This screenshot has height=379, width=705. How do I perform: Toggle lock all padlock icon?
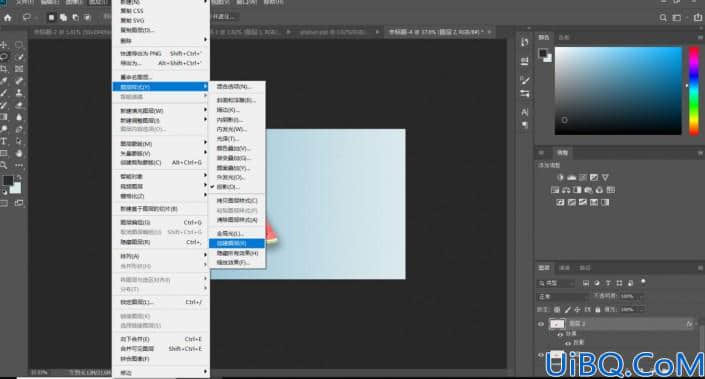[598, 310]
